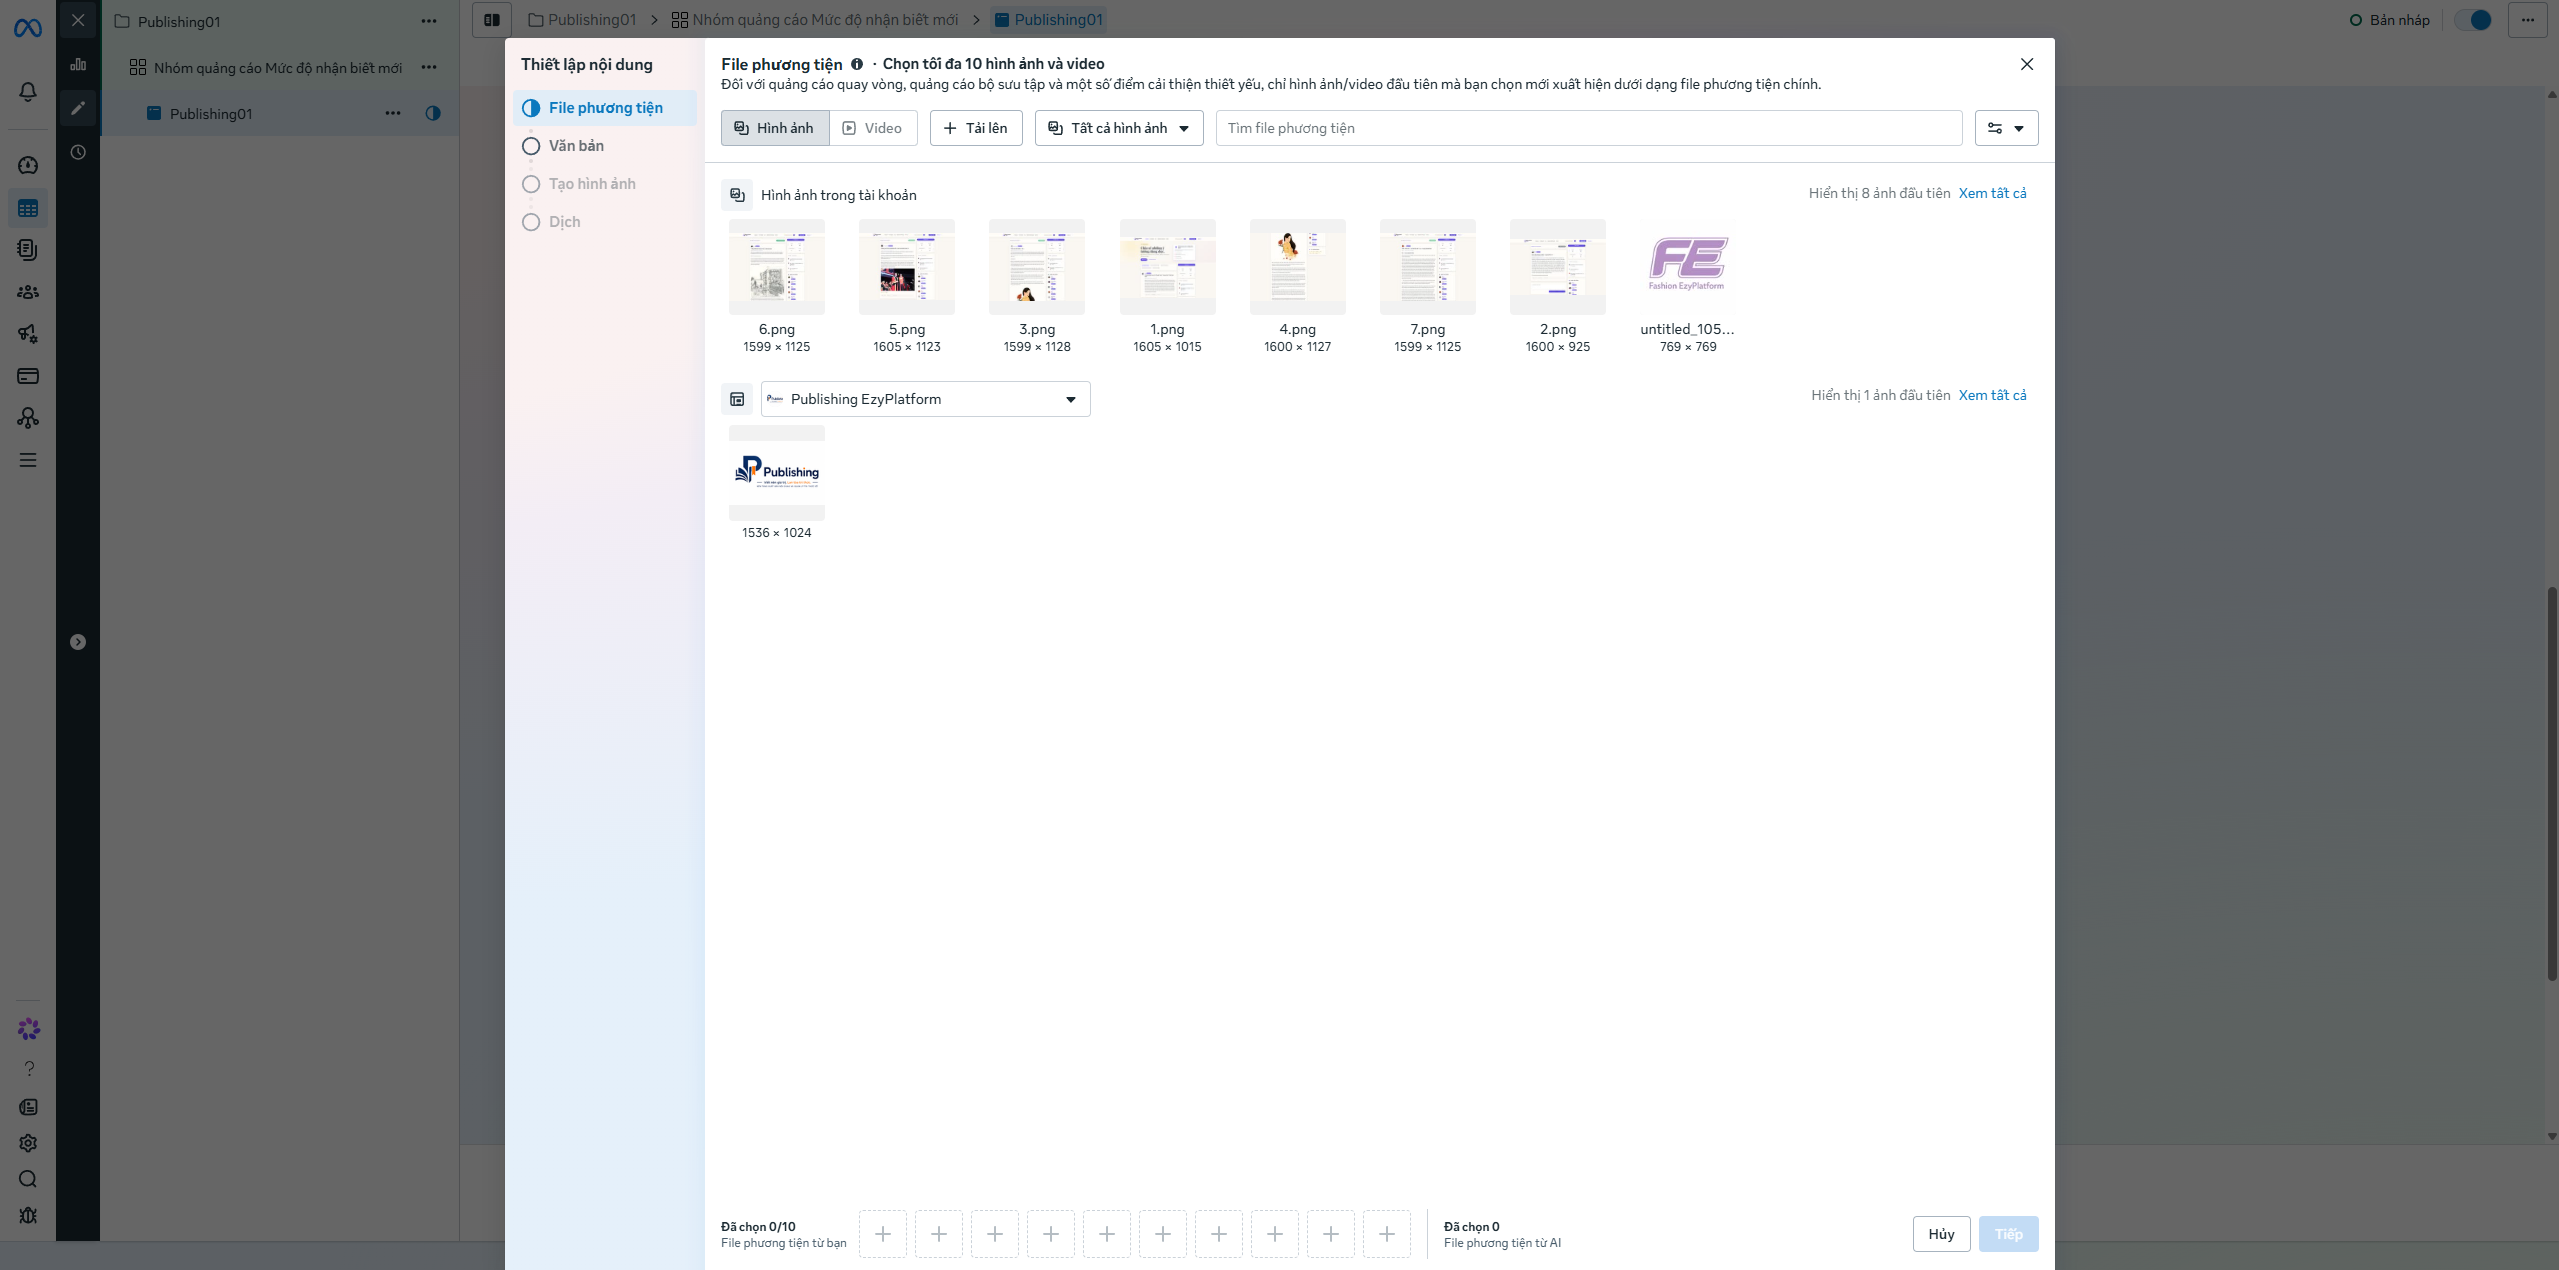Select Nhóm quảng cáo Mức độ nhận biết mới tree item
The width and height of the screenshot is (2559, 1270).
[280, 67]
